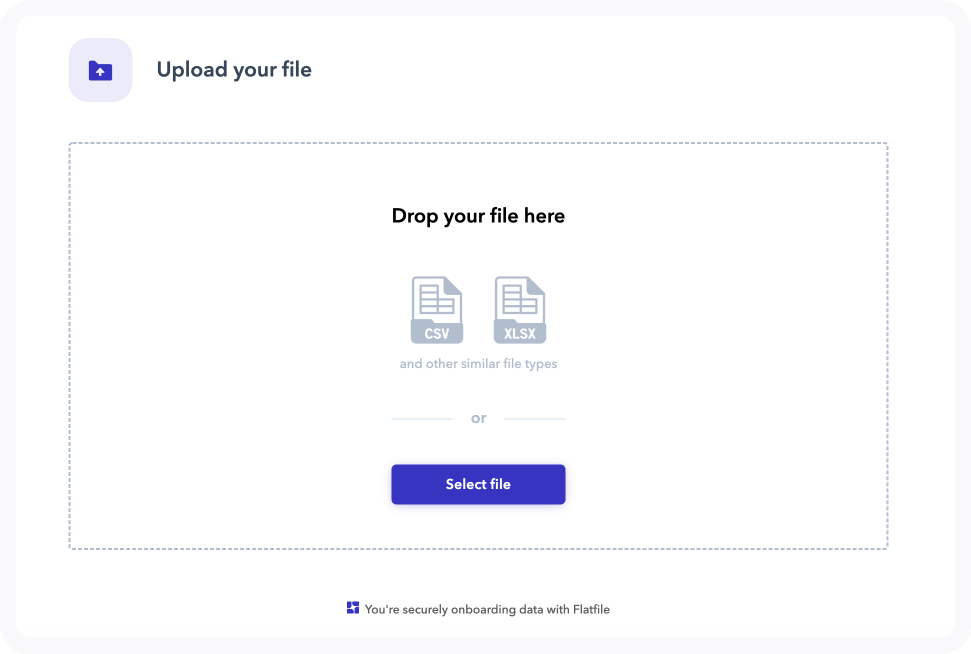
Task: Click the left divider line beside 'or'
Action: (420, 418)
